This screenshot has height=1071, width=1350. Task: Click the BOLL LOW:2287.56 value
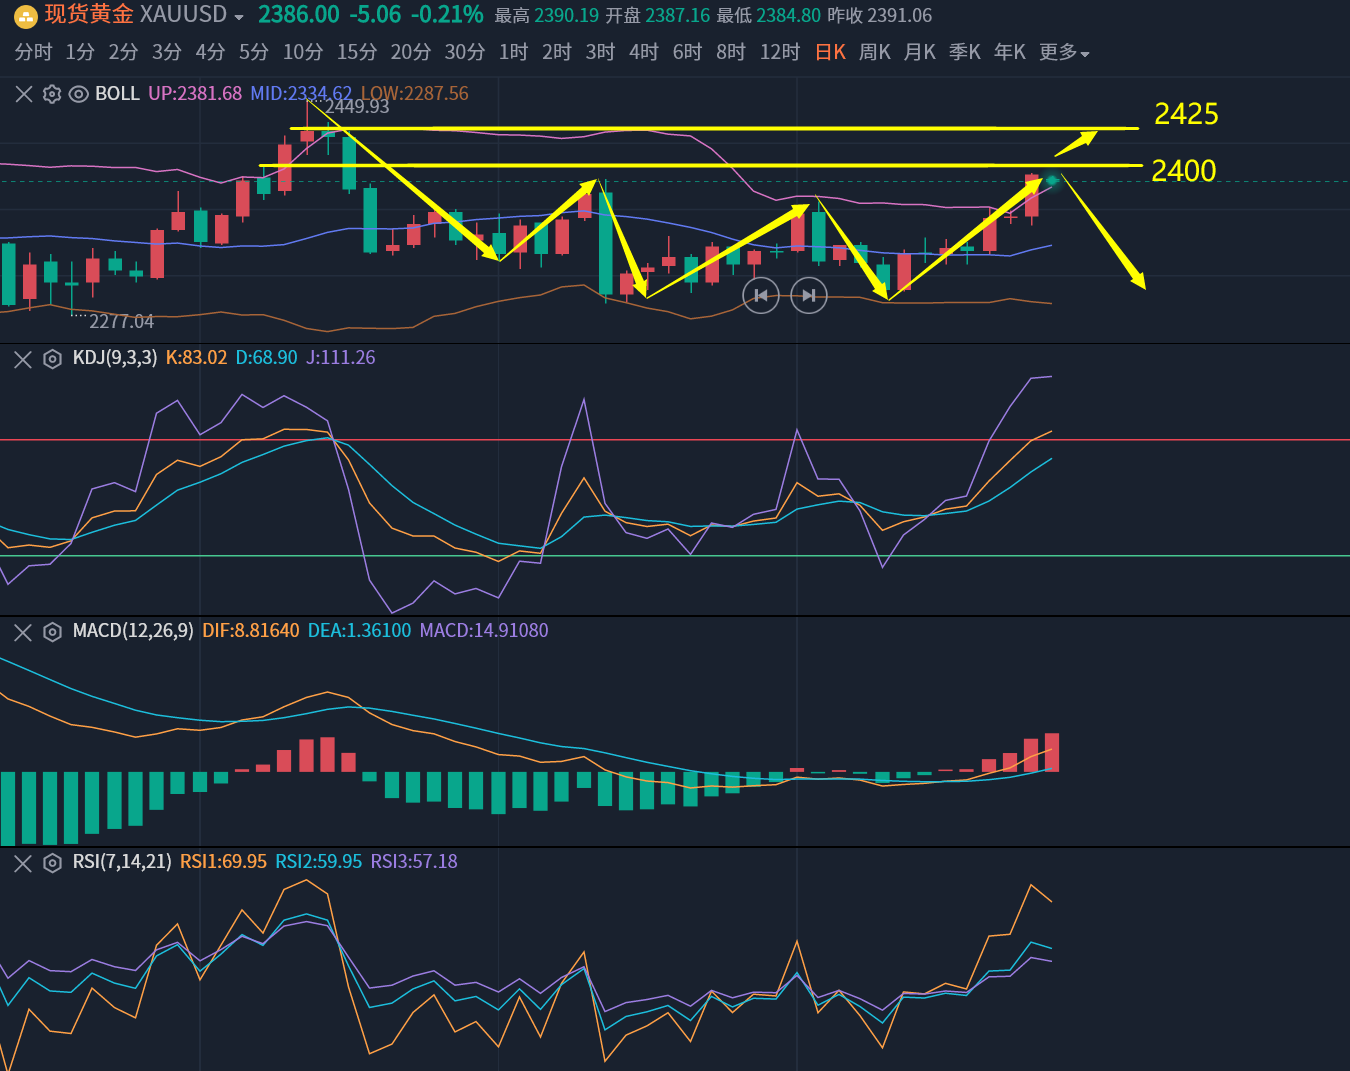point(414,94)
